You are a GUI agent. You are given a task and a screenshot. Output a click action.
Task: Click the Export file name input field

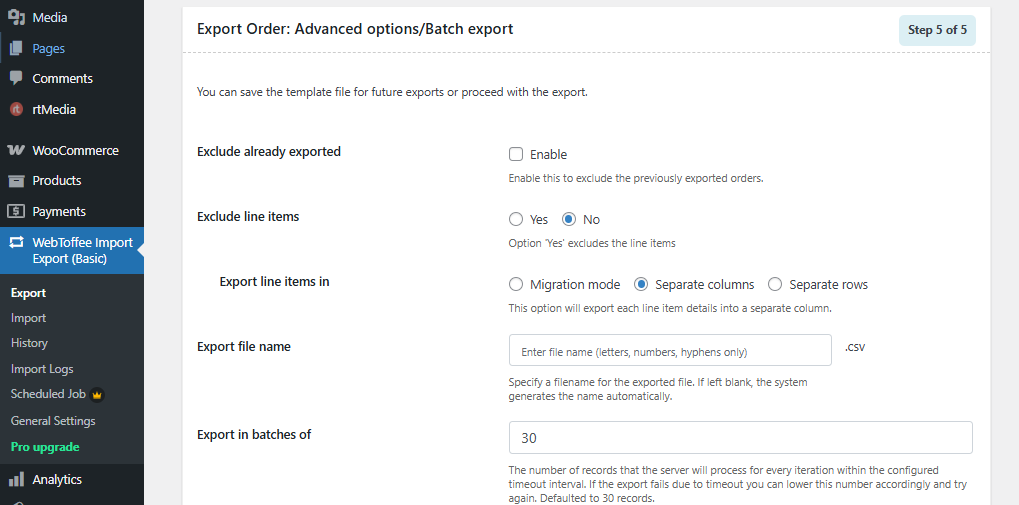[x=670, y=351]
